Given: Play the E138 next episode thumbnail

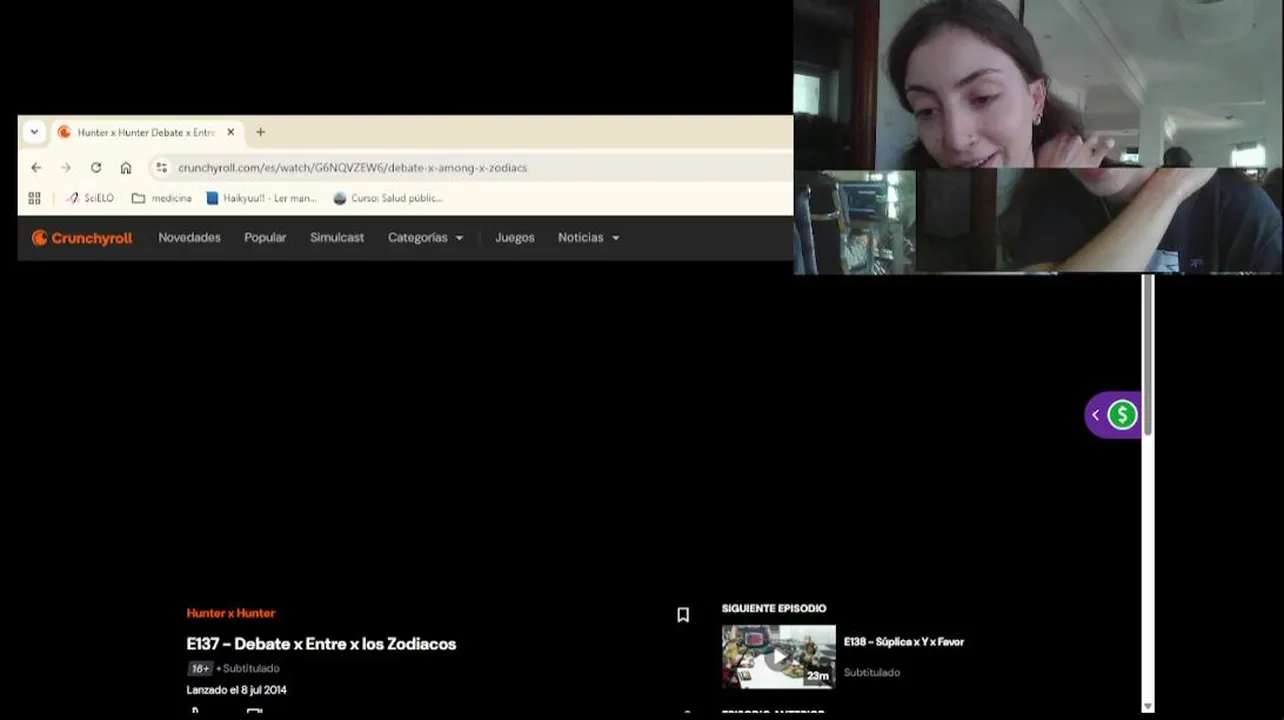Looking at the screenshot, I should (x=779, y=657).
